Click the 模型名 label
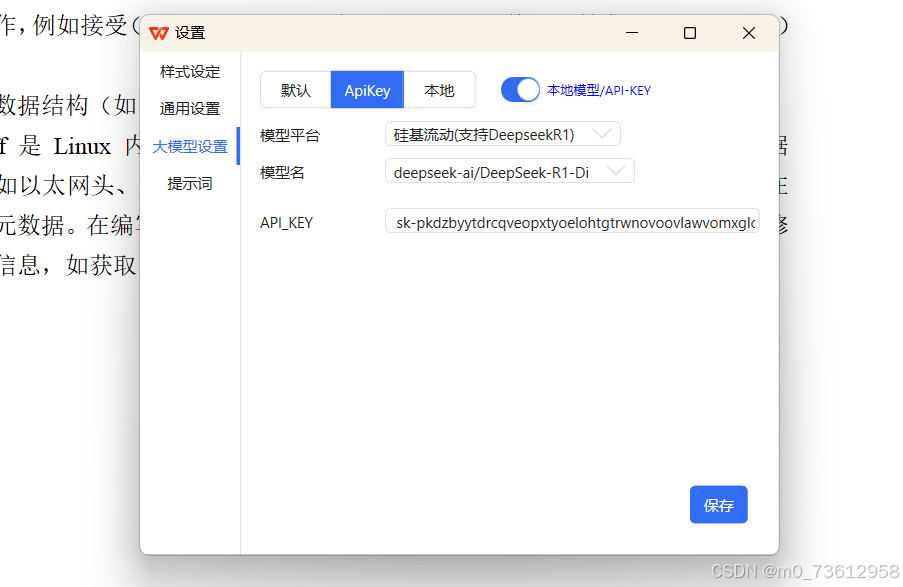Viewport: 903px width, 587px height. pyautogui.click(x=282, y=173)
